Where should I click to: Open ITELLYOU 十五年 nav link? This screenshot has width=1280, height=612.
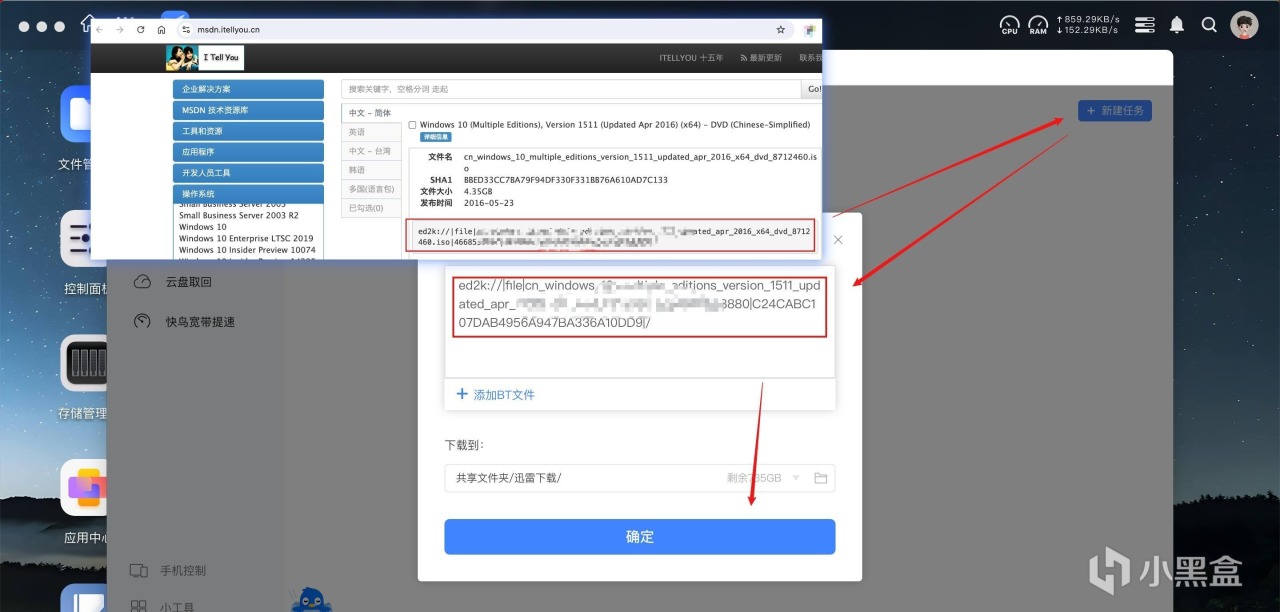point(691,58)
